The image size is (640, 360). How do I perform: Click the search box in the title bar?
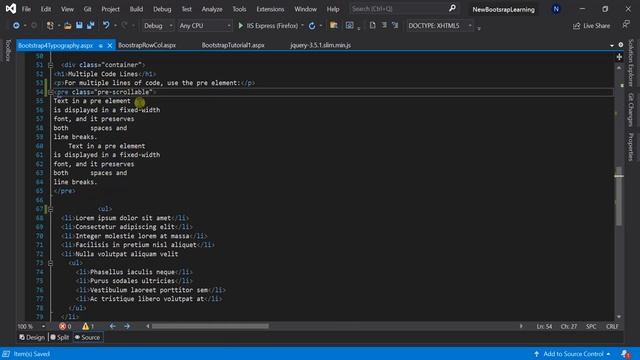403,9
